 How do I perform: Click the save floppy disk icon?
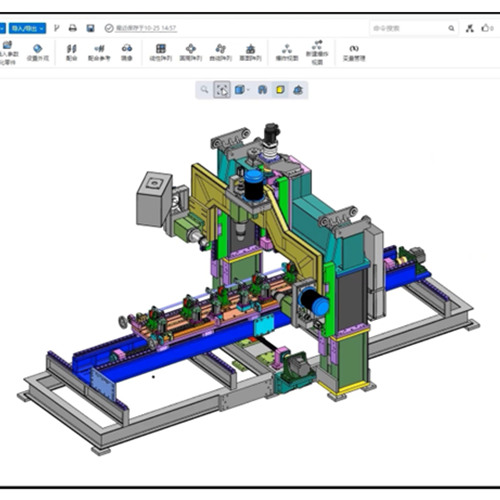(x=90, y=28)
